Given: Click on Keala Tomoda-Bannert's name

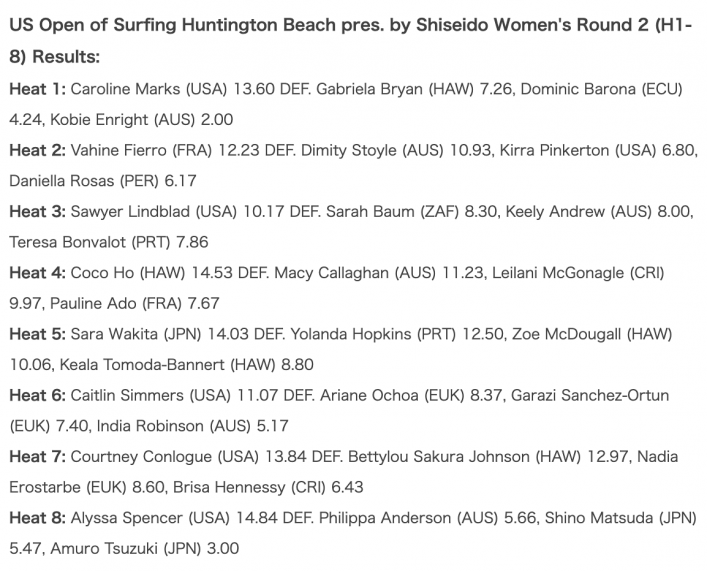Looking at the screenshot, I should (142, 365).
